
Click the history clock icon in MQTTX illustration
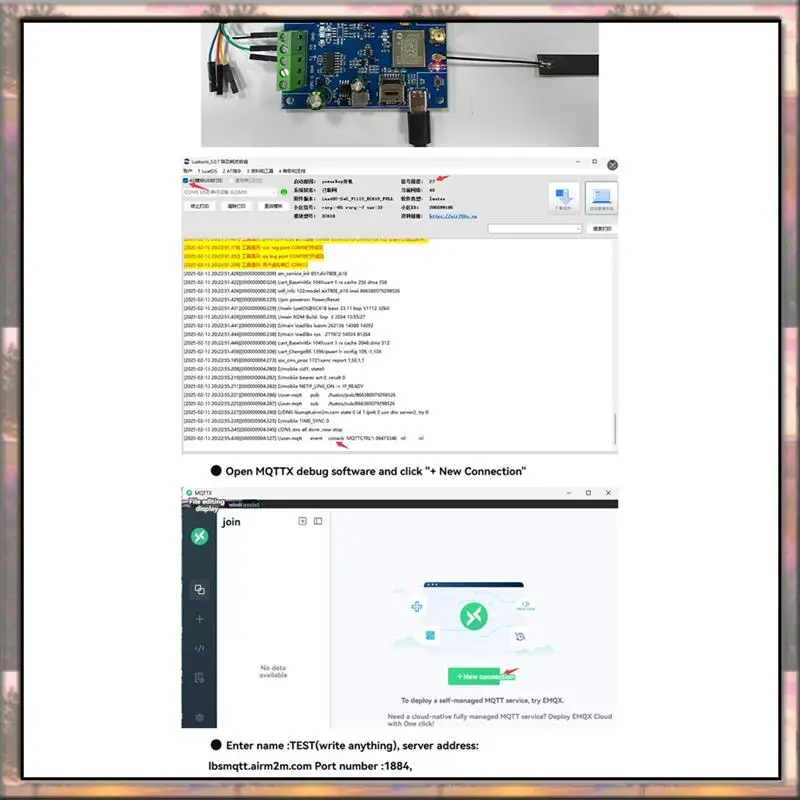point(520,636)
